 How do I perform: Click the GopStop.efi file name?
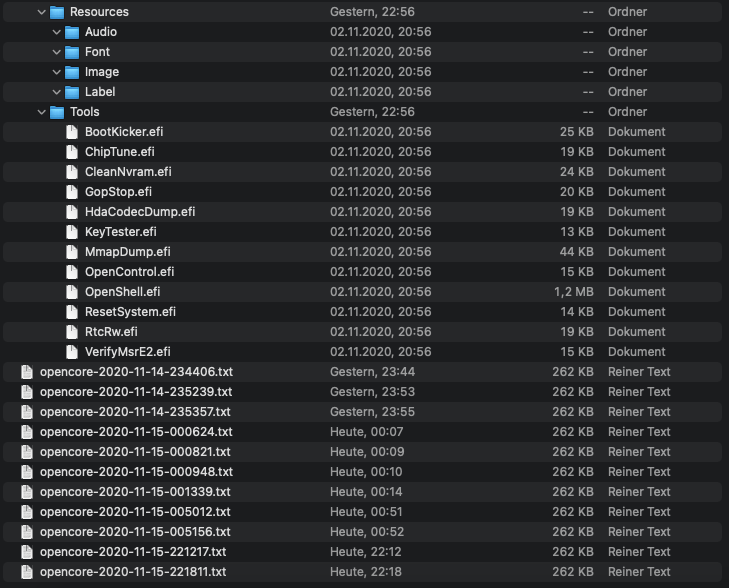pos(119,192)
